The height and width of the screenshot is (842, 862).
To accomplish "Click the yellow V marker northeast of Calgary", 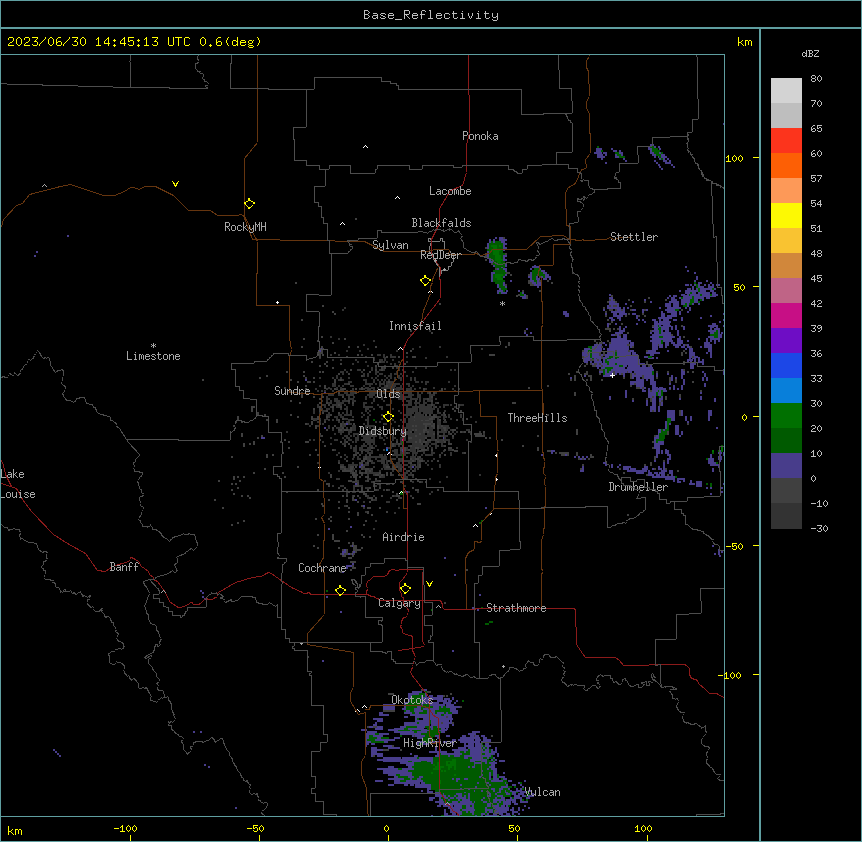I will click(429, 584).
